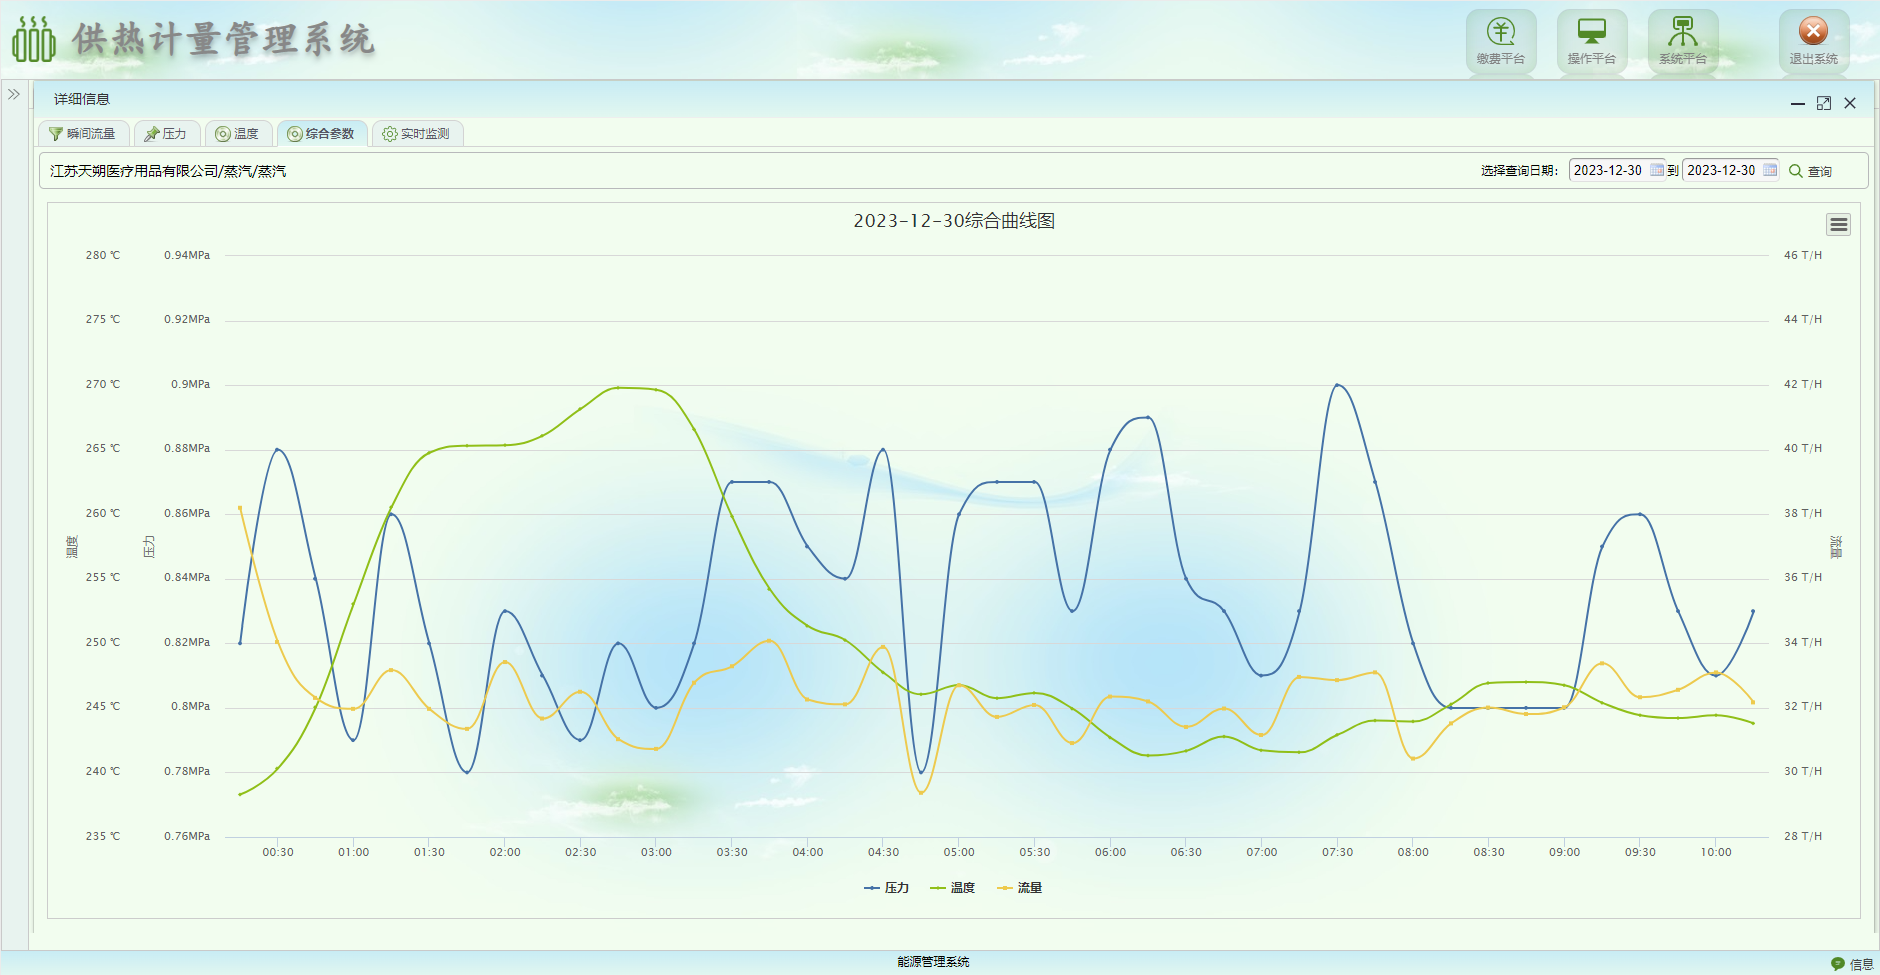Open the start date calendar picker icon
This screenshot has width=1880, height=975.
click(1657, 170)
